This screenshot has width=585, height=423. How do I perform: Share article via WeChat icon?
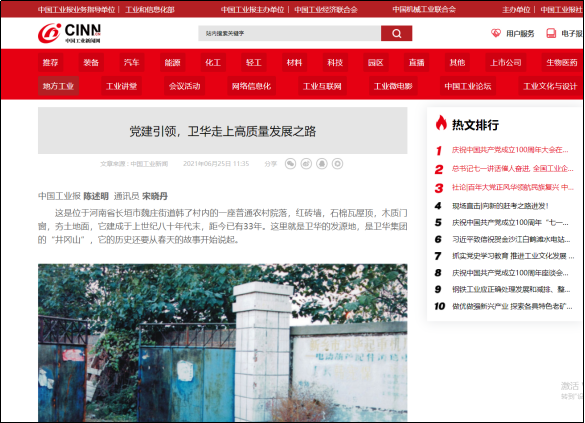(x=290, y=164)
